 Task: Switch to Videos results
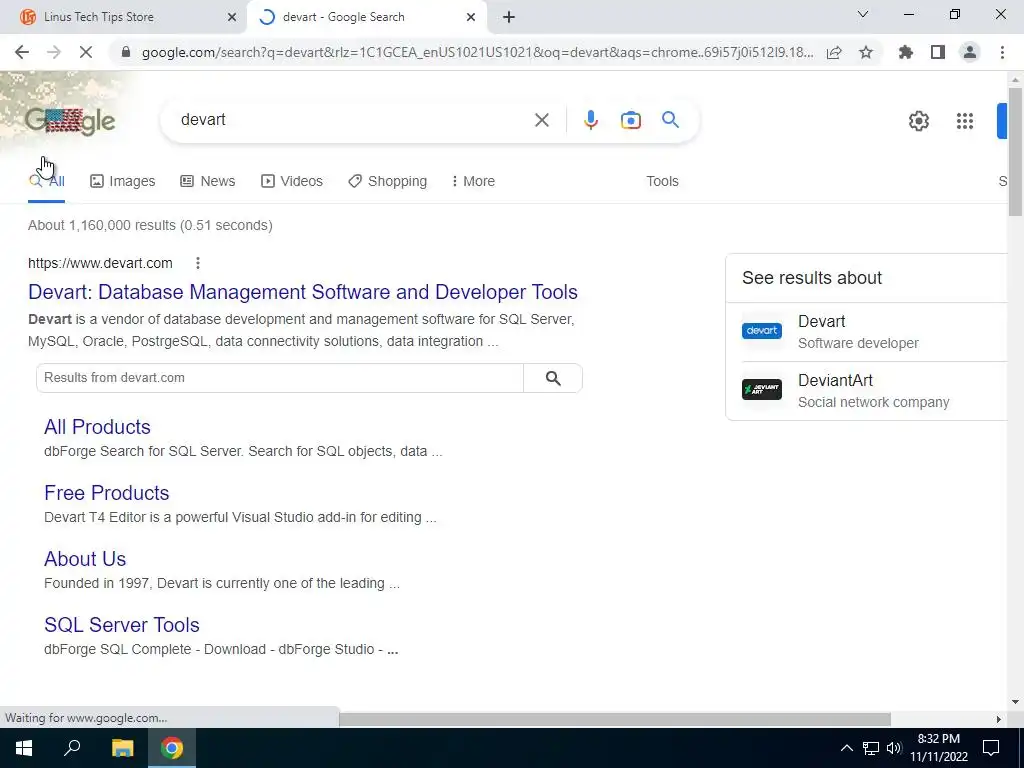(x=292, y=182)
